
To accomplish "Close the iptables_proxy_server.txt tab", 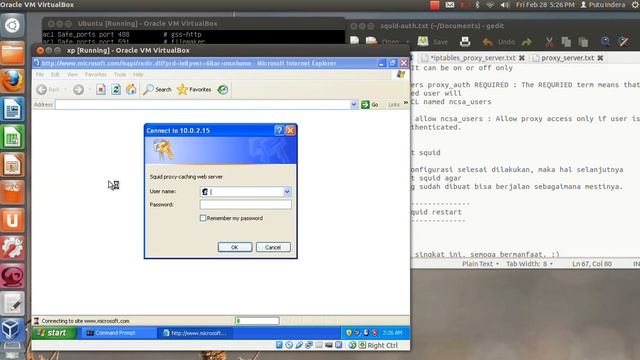I will tap(522, 58).
